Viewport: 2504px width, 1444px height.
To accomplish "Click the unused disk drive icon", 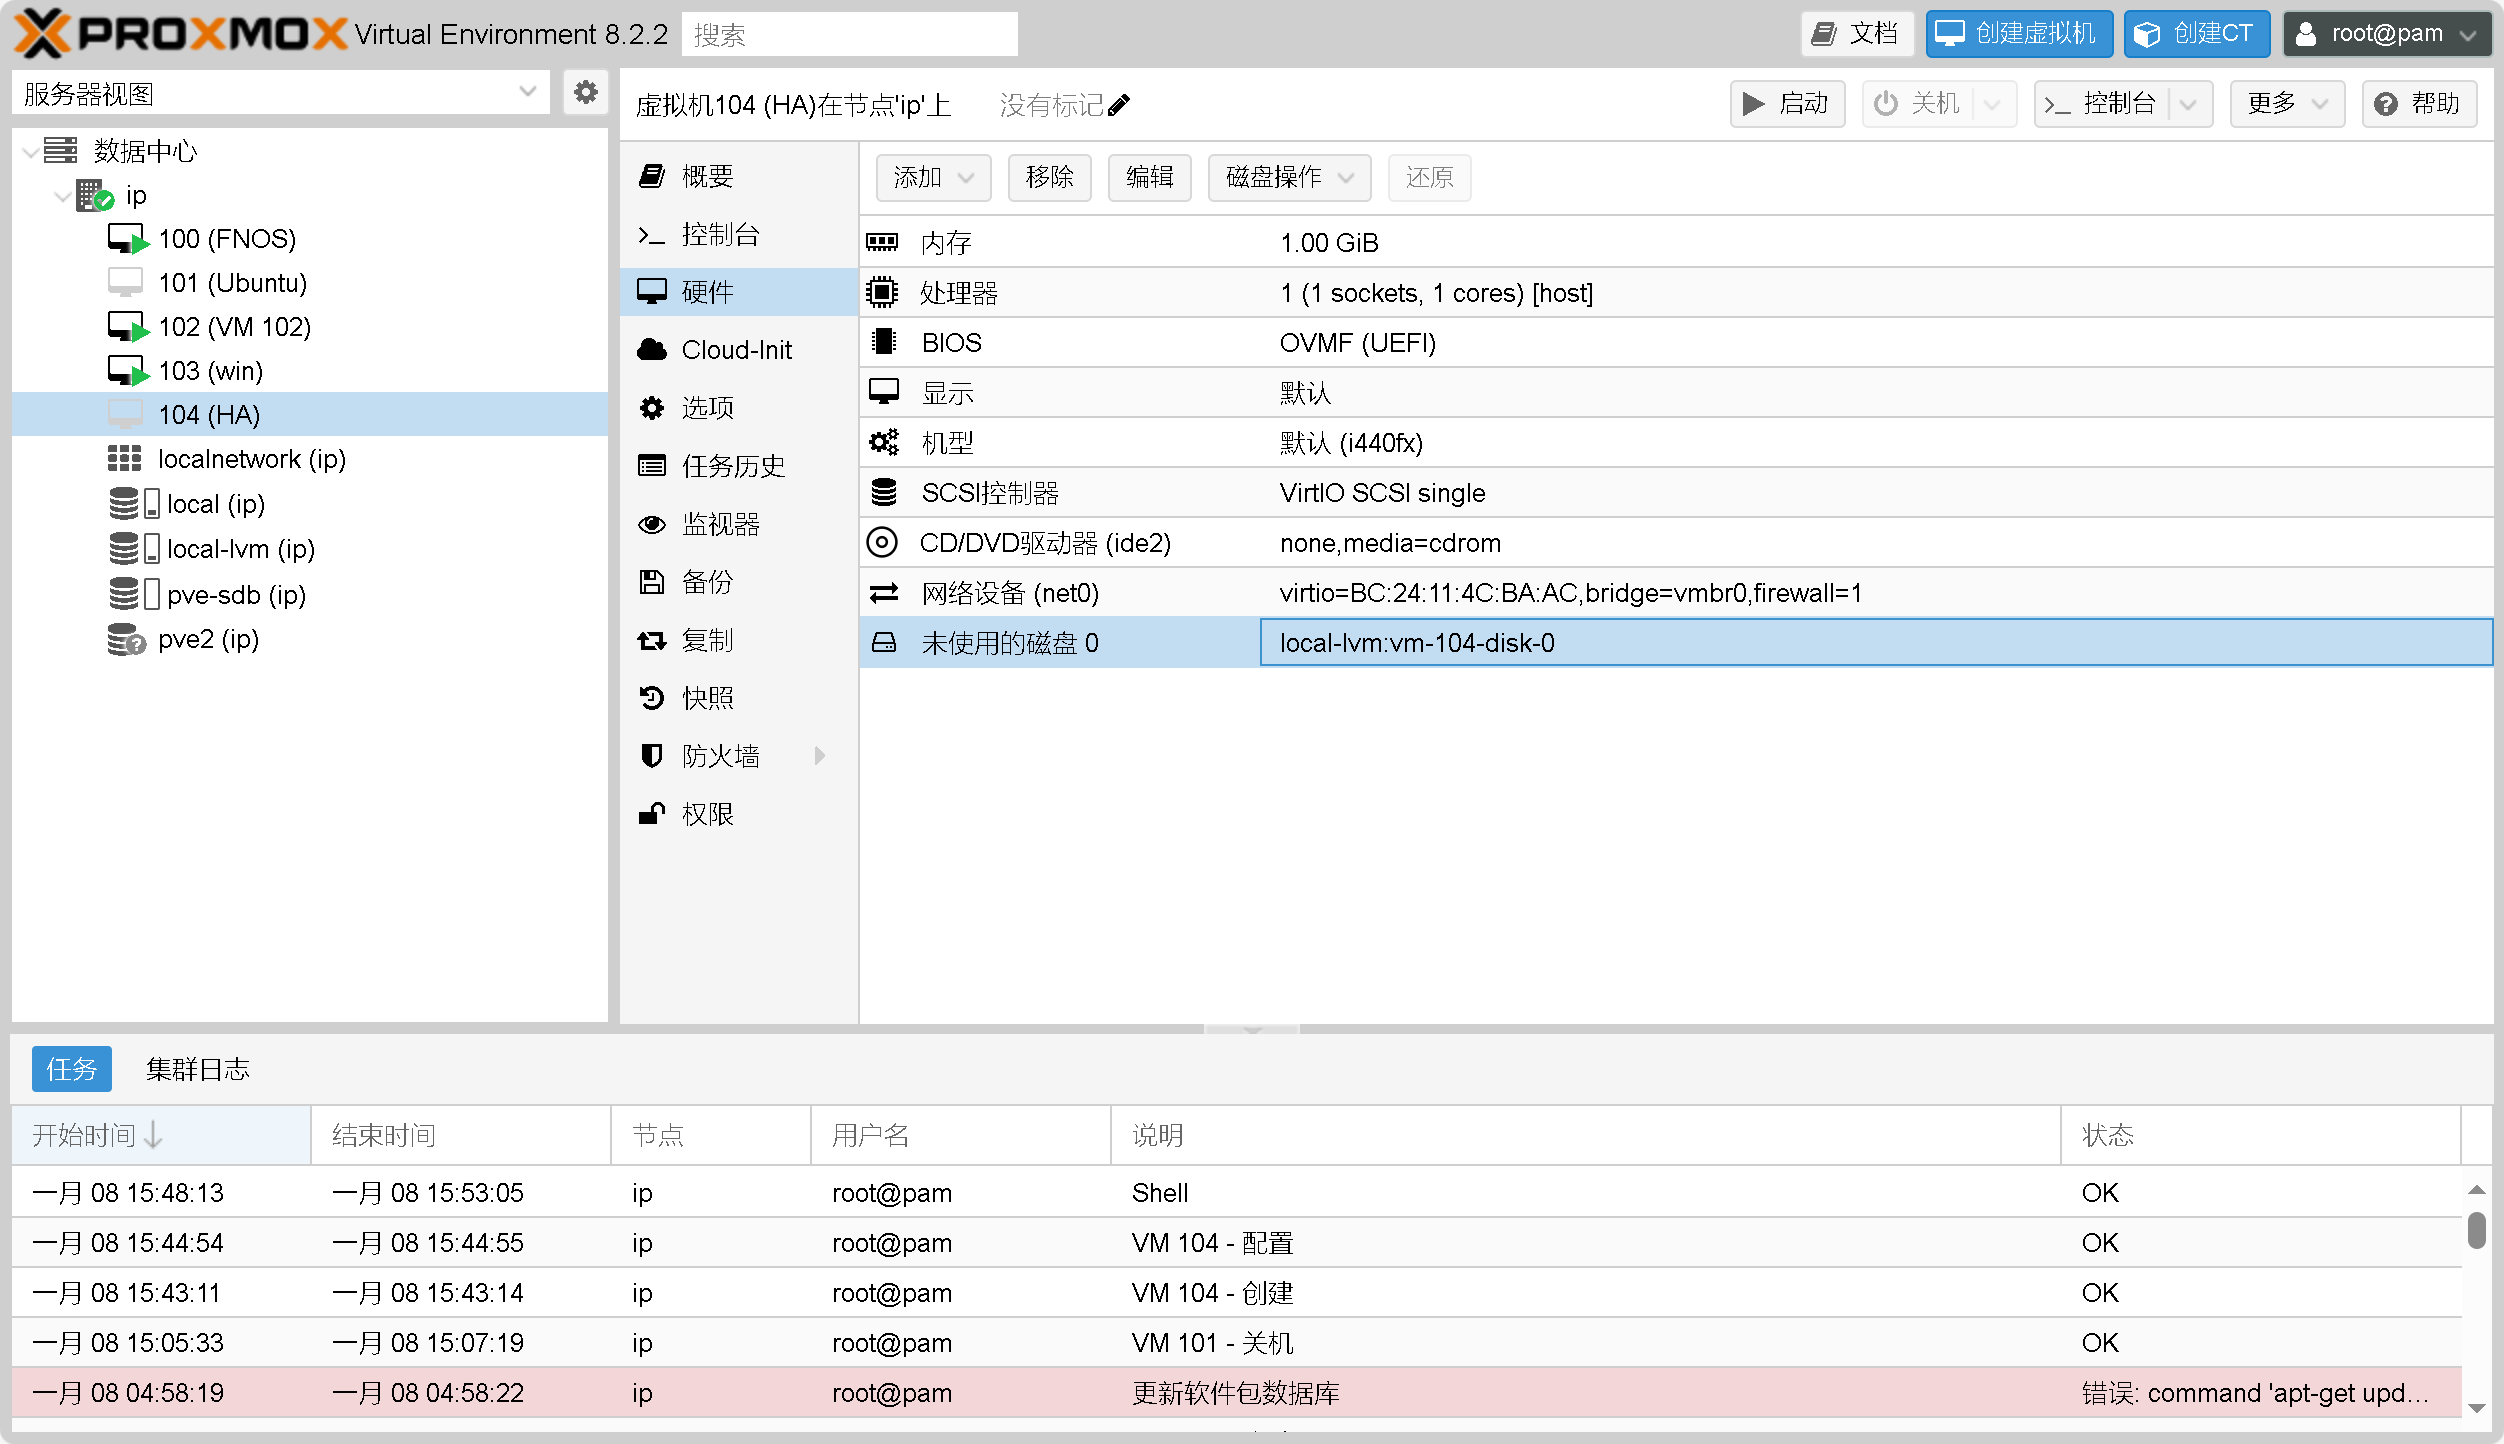I will point(884,642).
